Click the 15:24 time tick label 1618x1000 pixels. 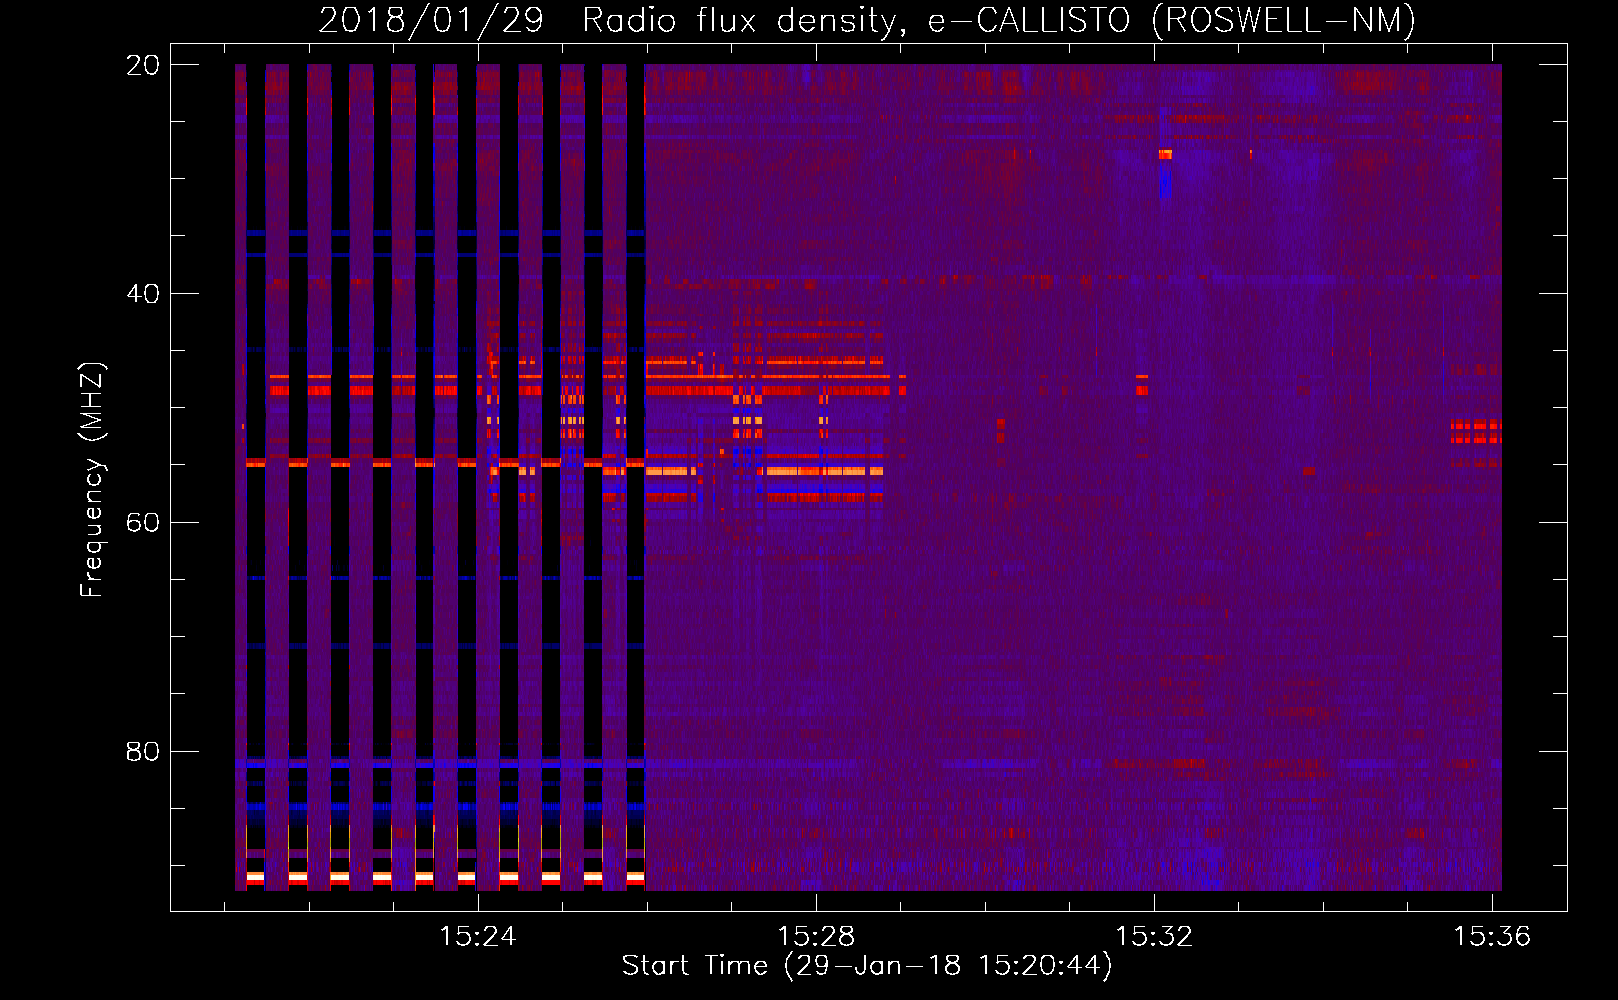[478, 937]
